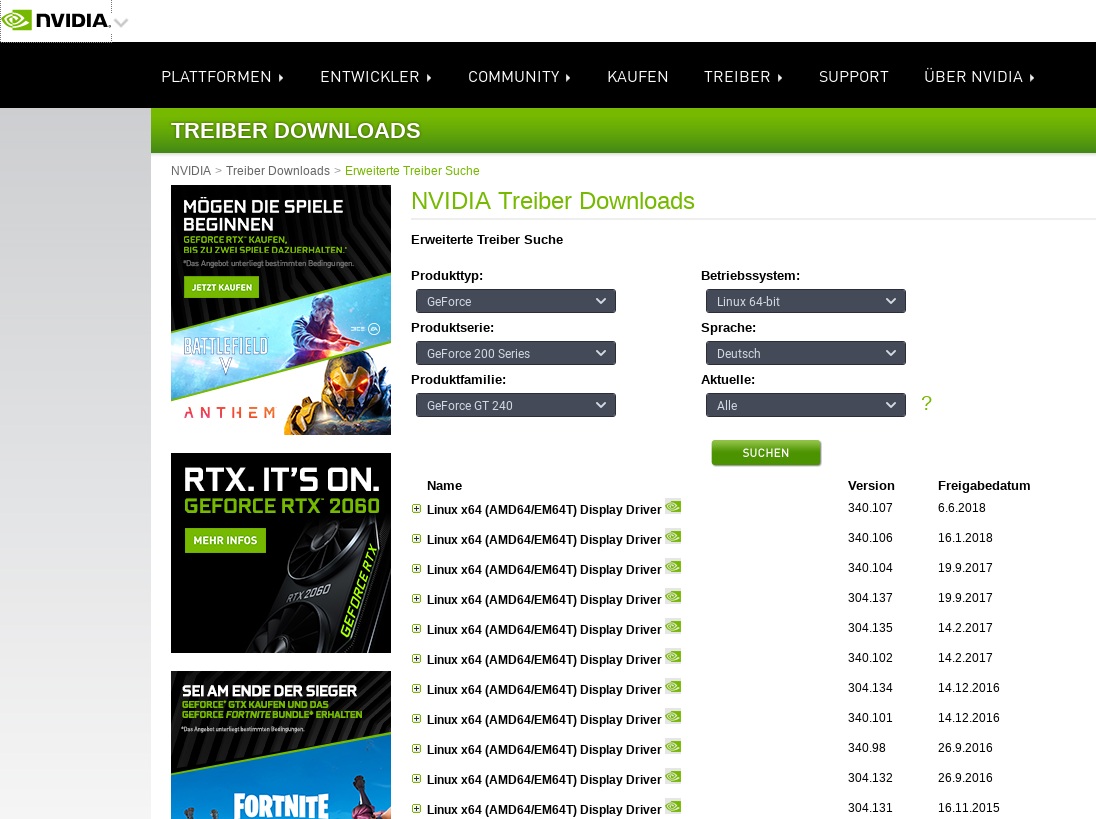Click MEHR INFOS in the RTX 2060 ad

[225, 540]
